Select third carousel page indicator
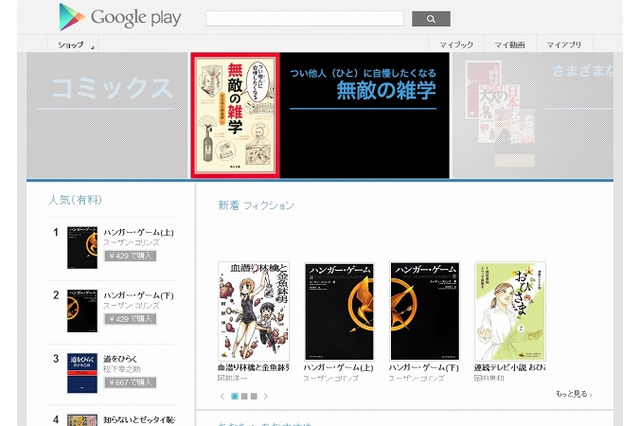Screen dimensions: 640x426 (x=253, y=396)
